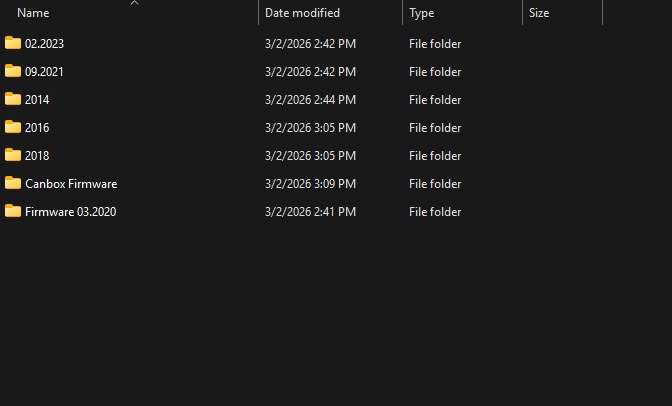Screen dimensions: 672x406
Task: Click the Type column header
Action: point(421,13)
